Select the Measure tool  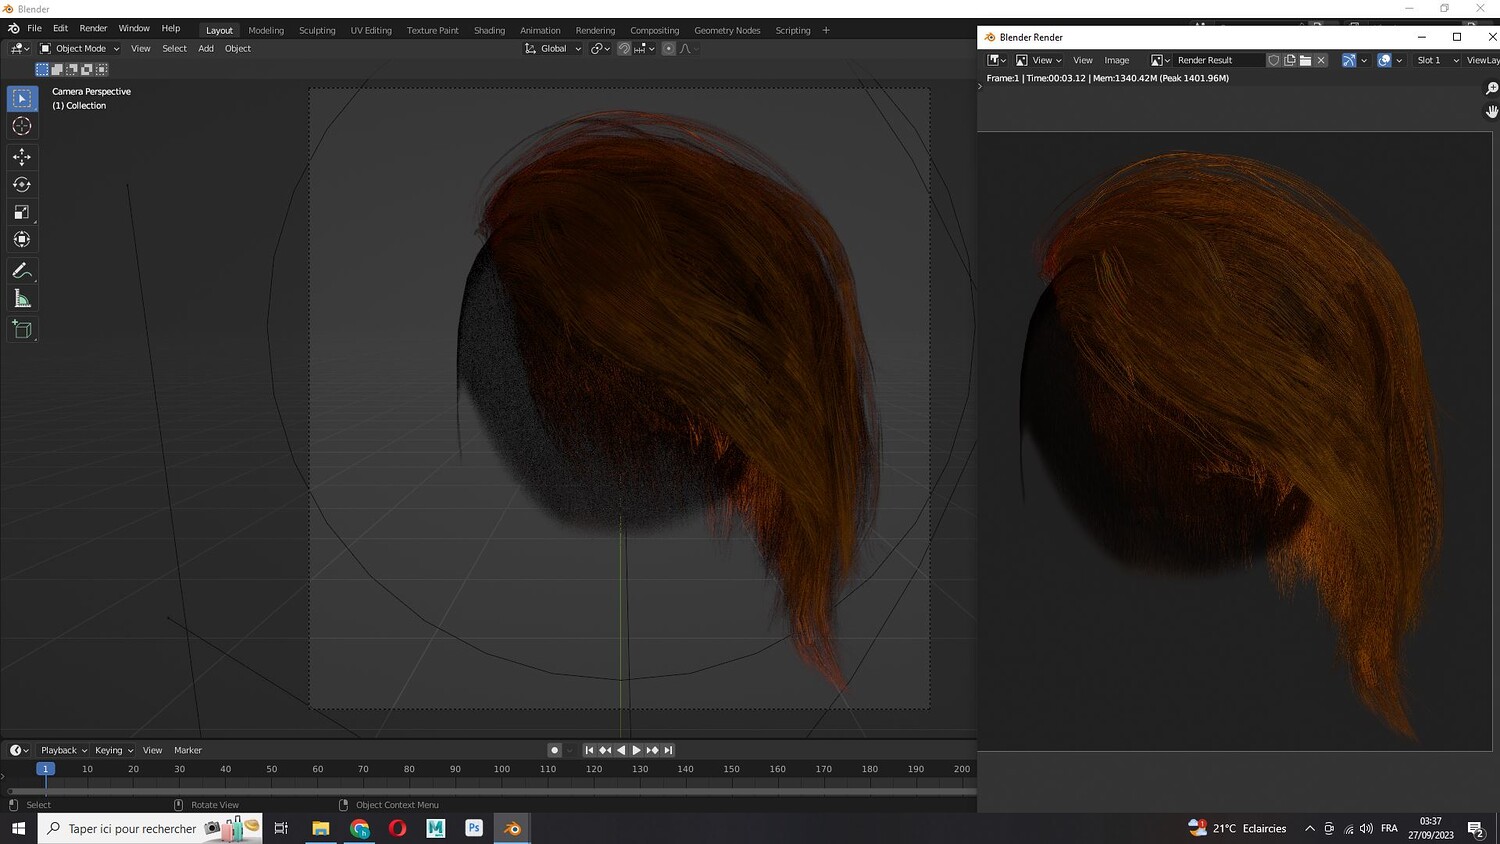(22, 299)
